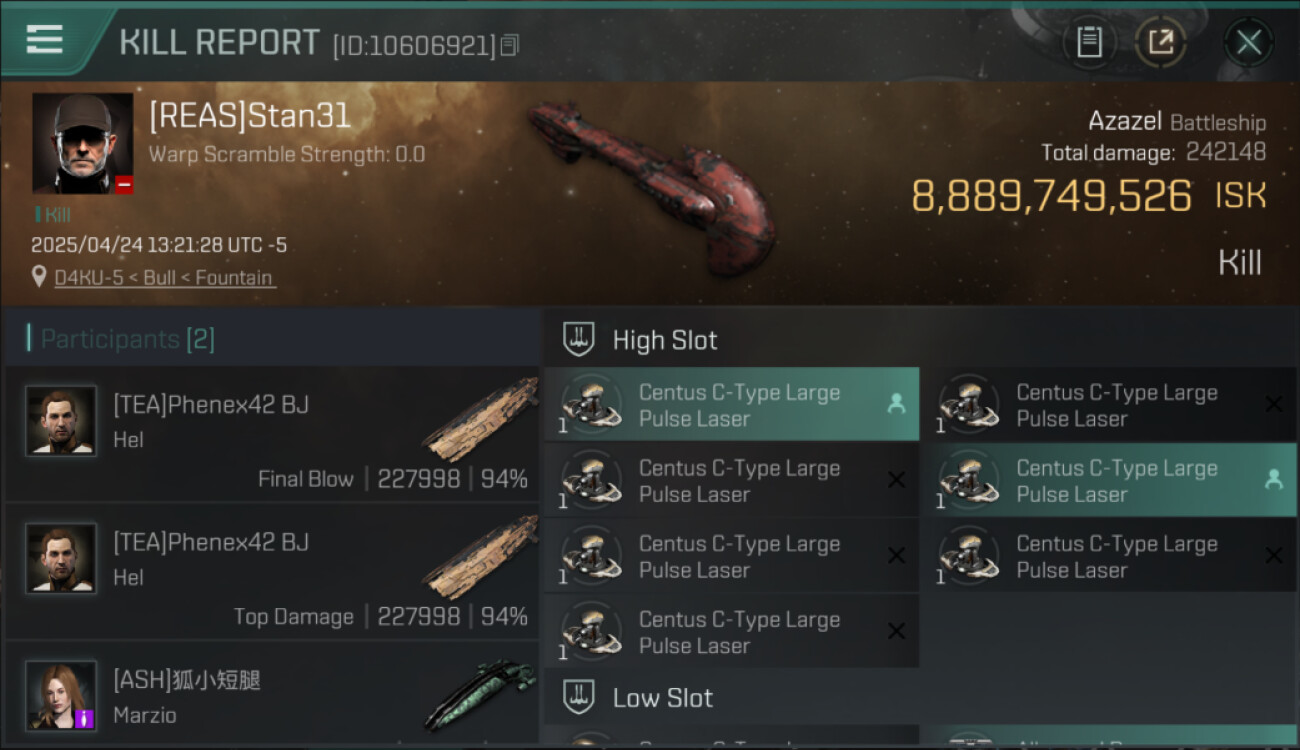Viewport: 1300px width, 750px height.
Task: Select the Top Damage Phenex42 BJ entry
Action: pos(272,571)
